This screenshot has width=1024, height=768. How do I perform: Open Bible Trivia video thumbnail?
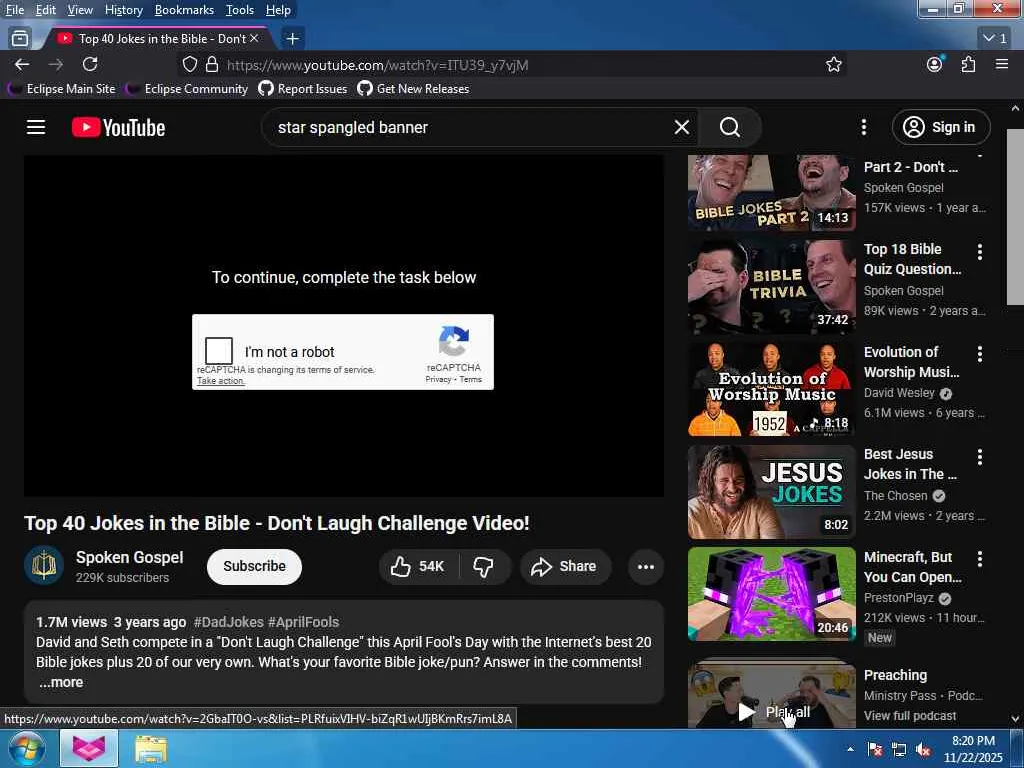click(771, 287)
